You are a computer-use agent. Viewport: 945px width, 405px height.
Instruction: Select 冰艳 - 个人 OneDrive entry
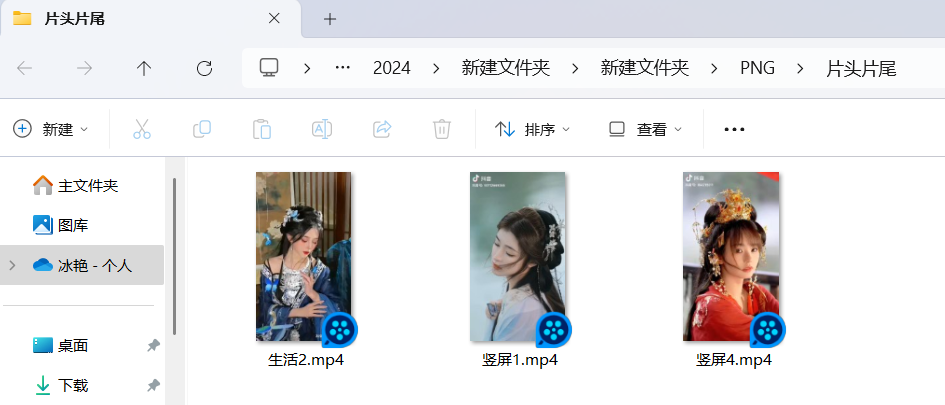(x=82, y=265)
